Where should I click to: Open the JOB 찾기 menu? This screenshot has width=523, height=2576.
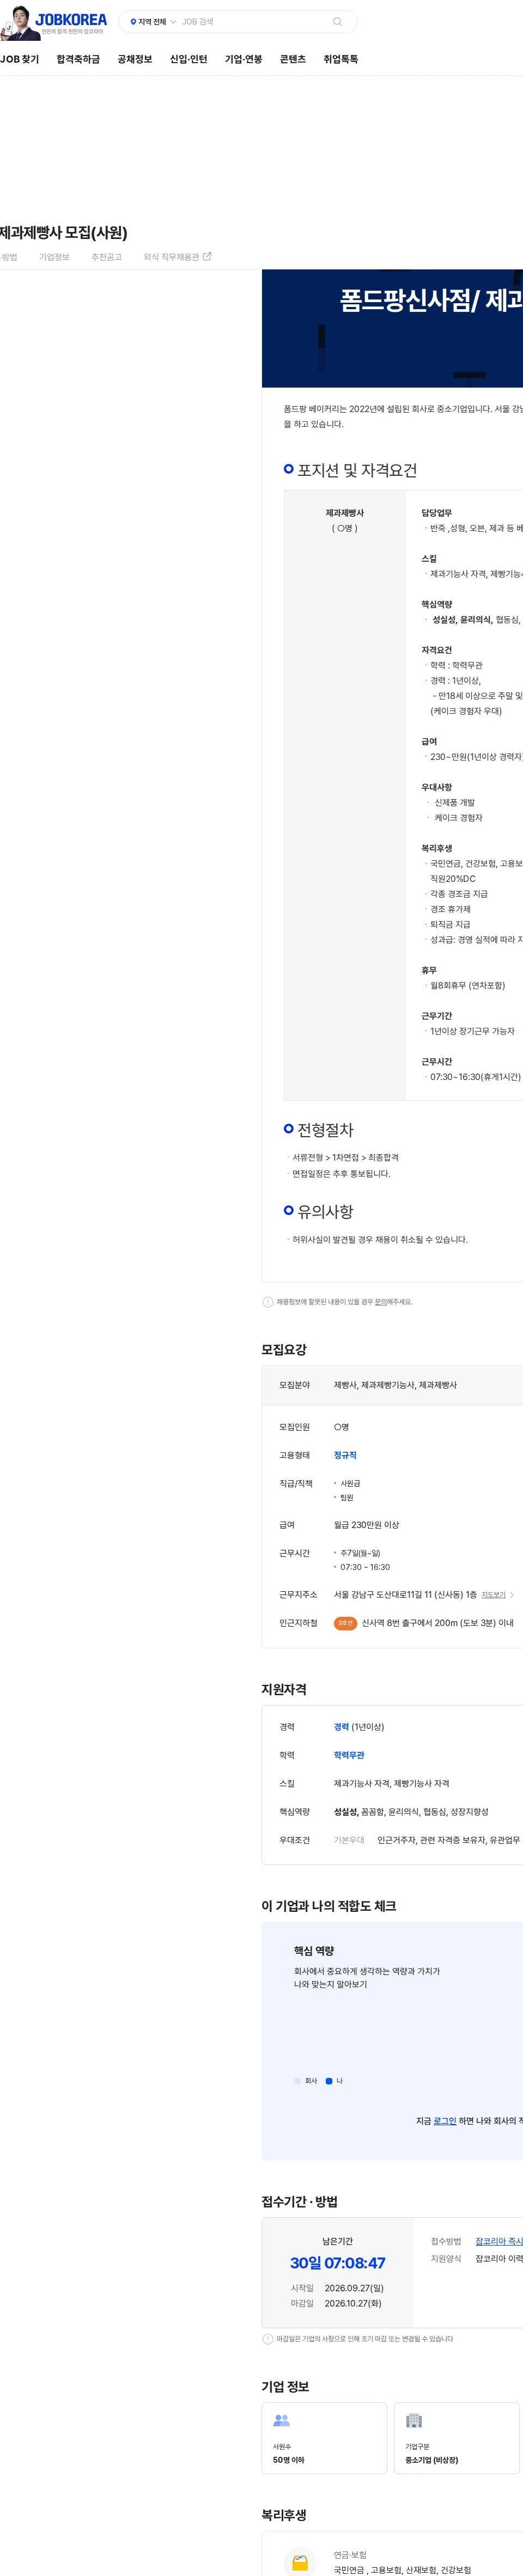click(19, 59)
